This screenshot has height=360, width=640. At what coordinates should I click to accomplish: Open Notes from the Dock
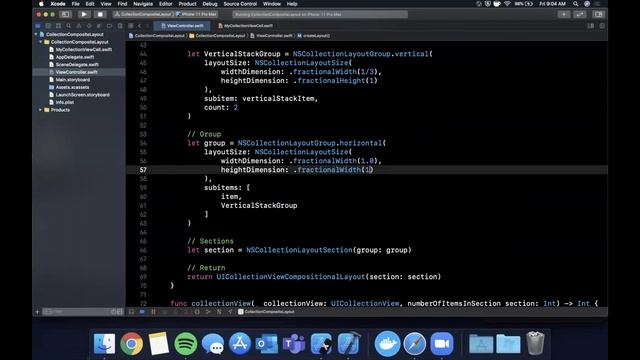(158, 343)
